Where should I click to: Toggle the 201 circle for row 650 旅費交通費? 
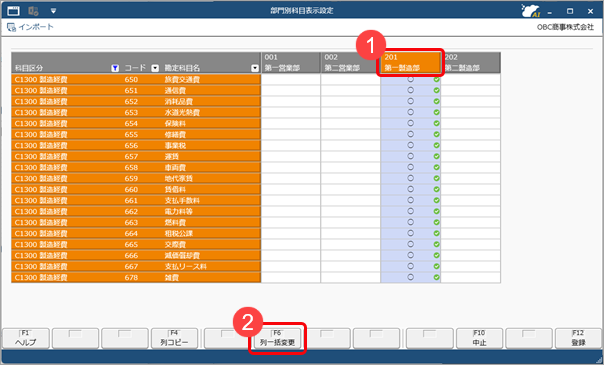tap(411, 79)
